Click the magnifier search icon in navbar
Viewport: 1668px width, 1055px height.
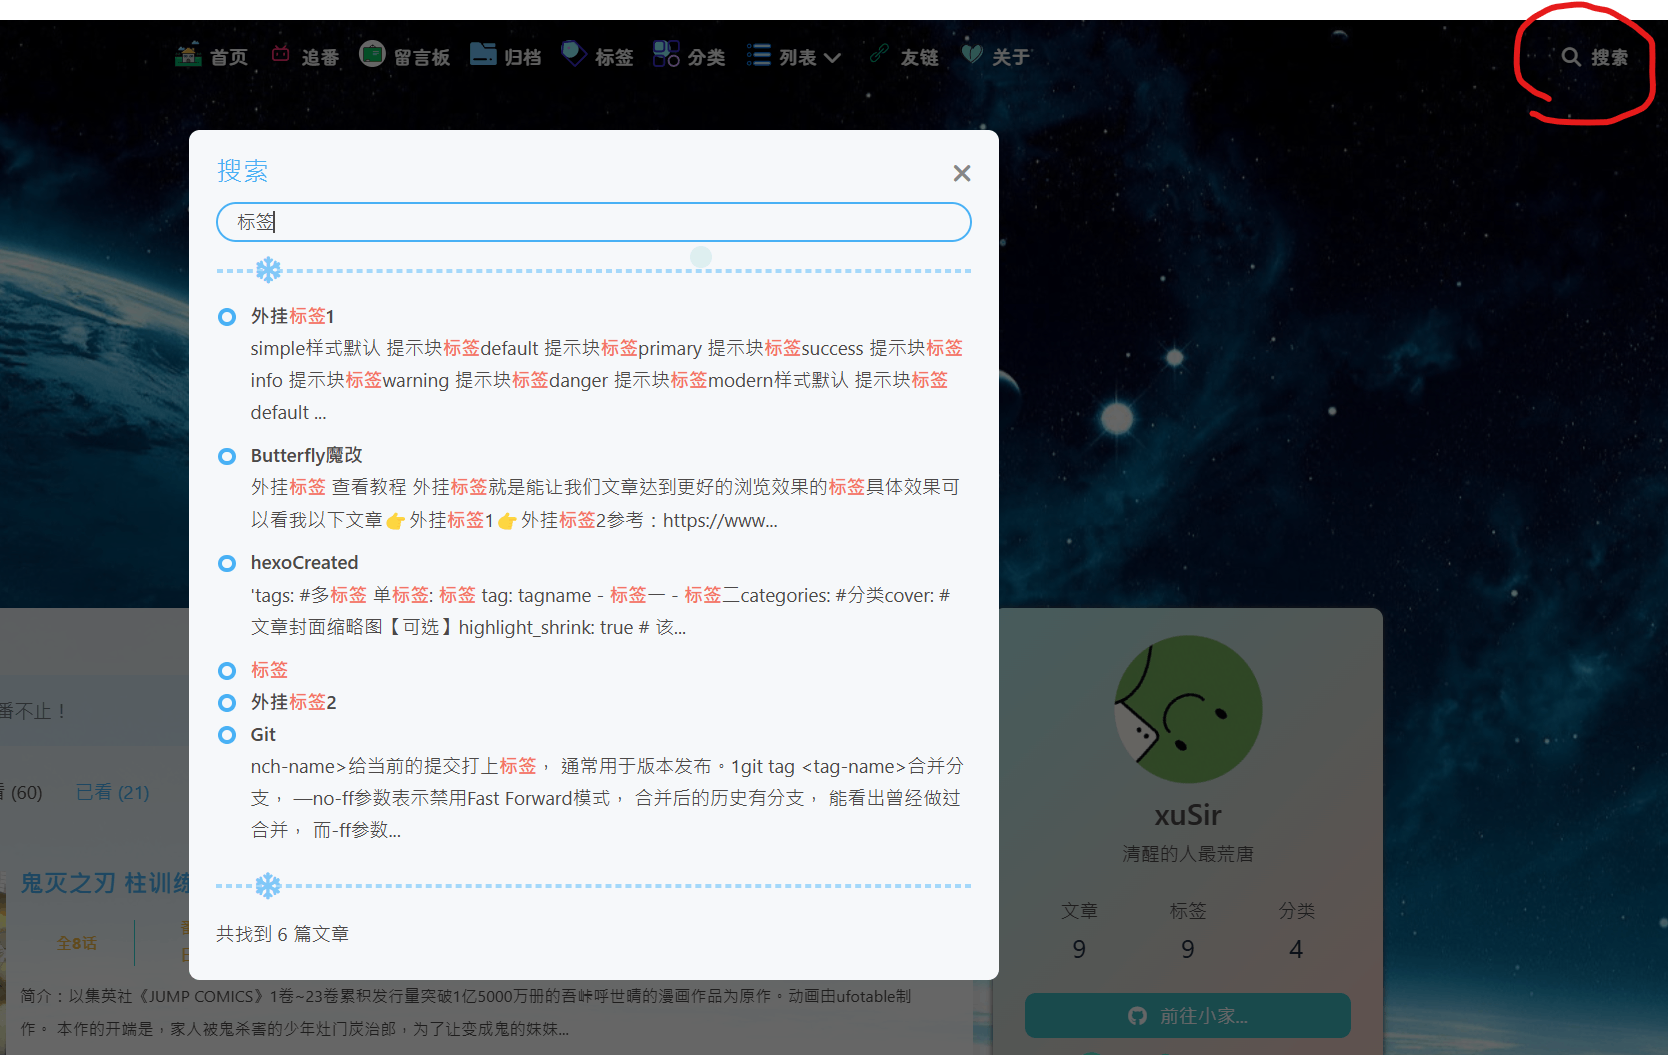click(x=1571, y=57)
